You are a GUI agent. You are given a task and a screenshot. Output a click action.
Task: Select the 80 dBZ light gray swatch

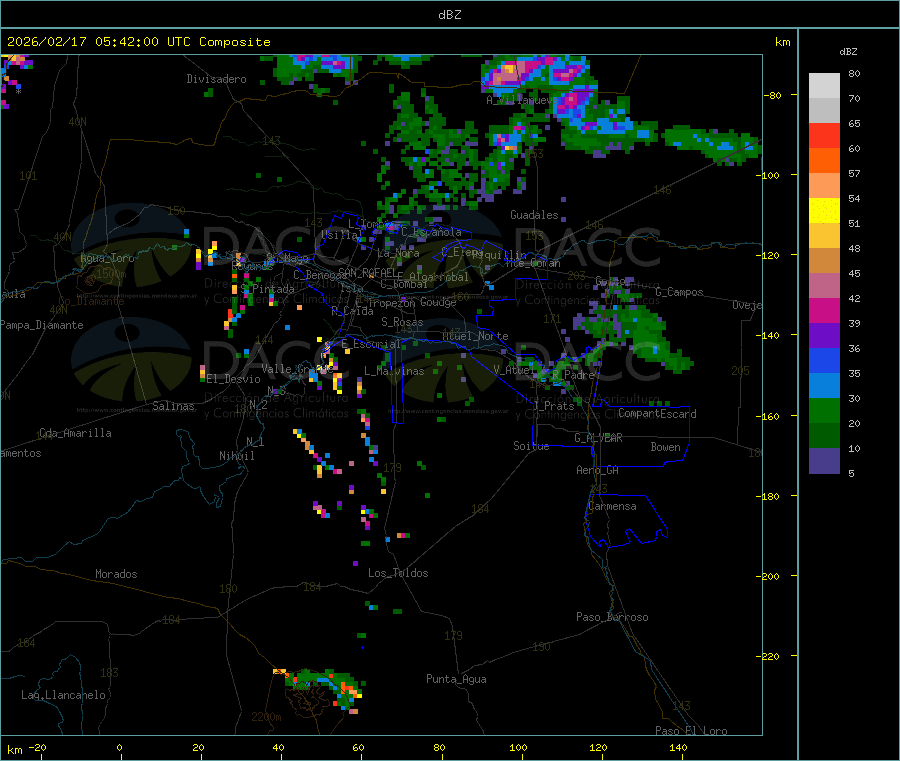tap(824, 86)
